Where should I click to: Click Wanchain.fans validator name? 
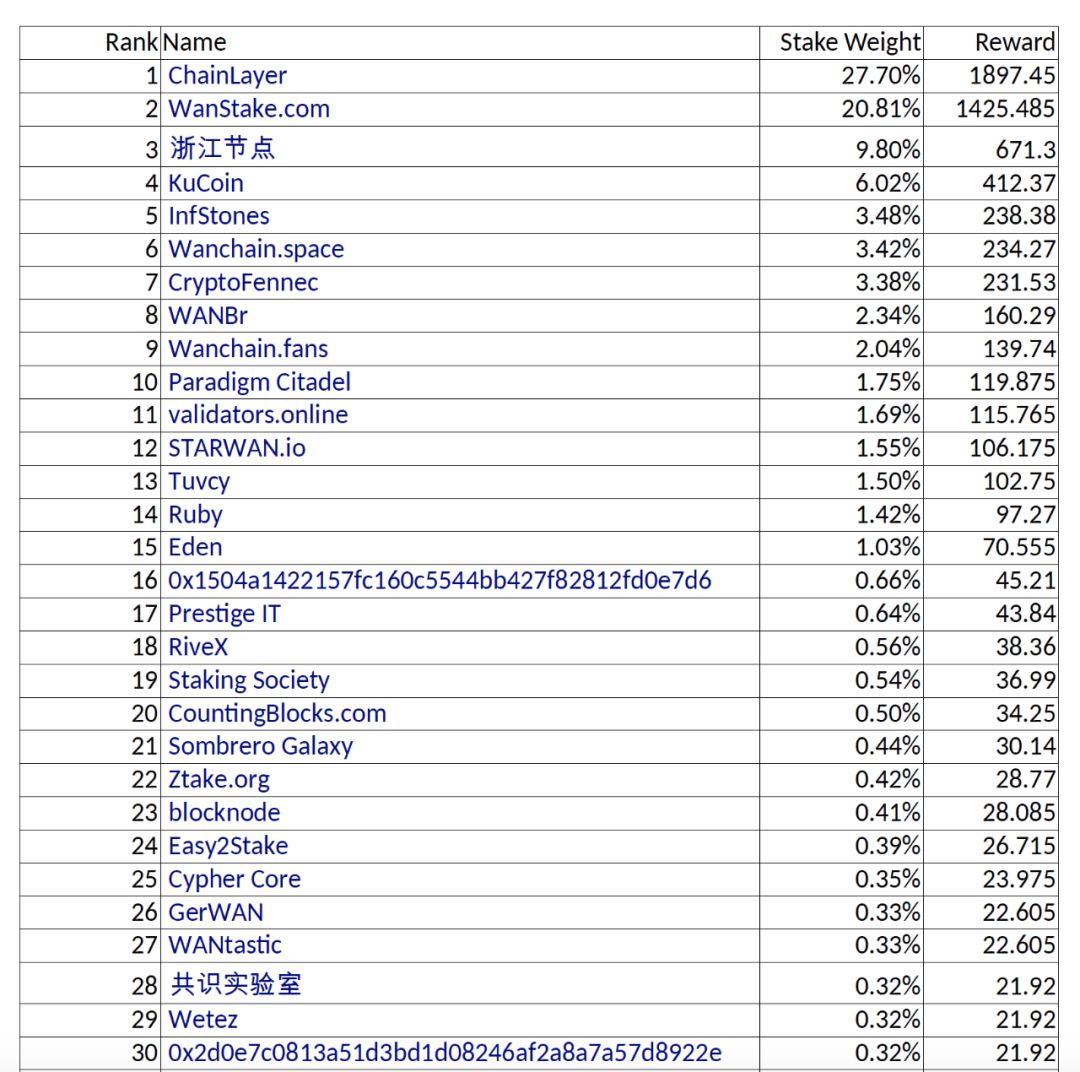[248, 349]
